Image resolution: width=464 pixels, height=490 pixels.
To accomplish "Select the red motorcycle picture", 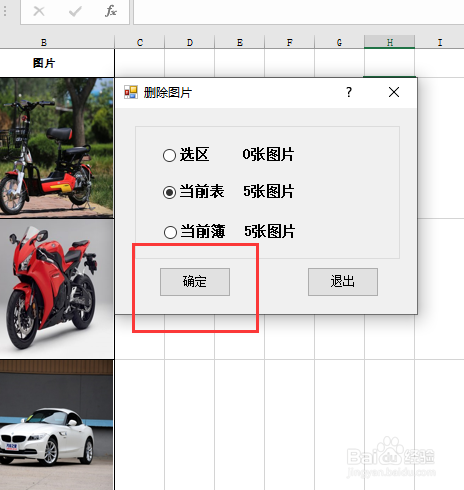I will coord(57,289).
